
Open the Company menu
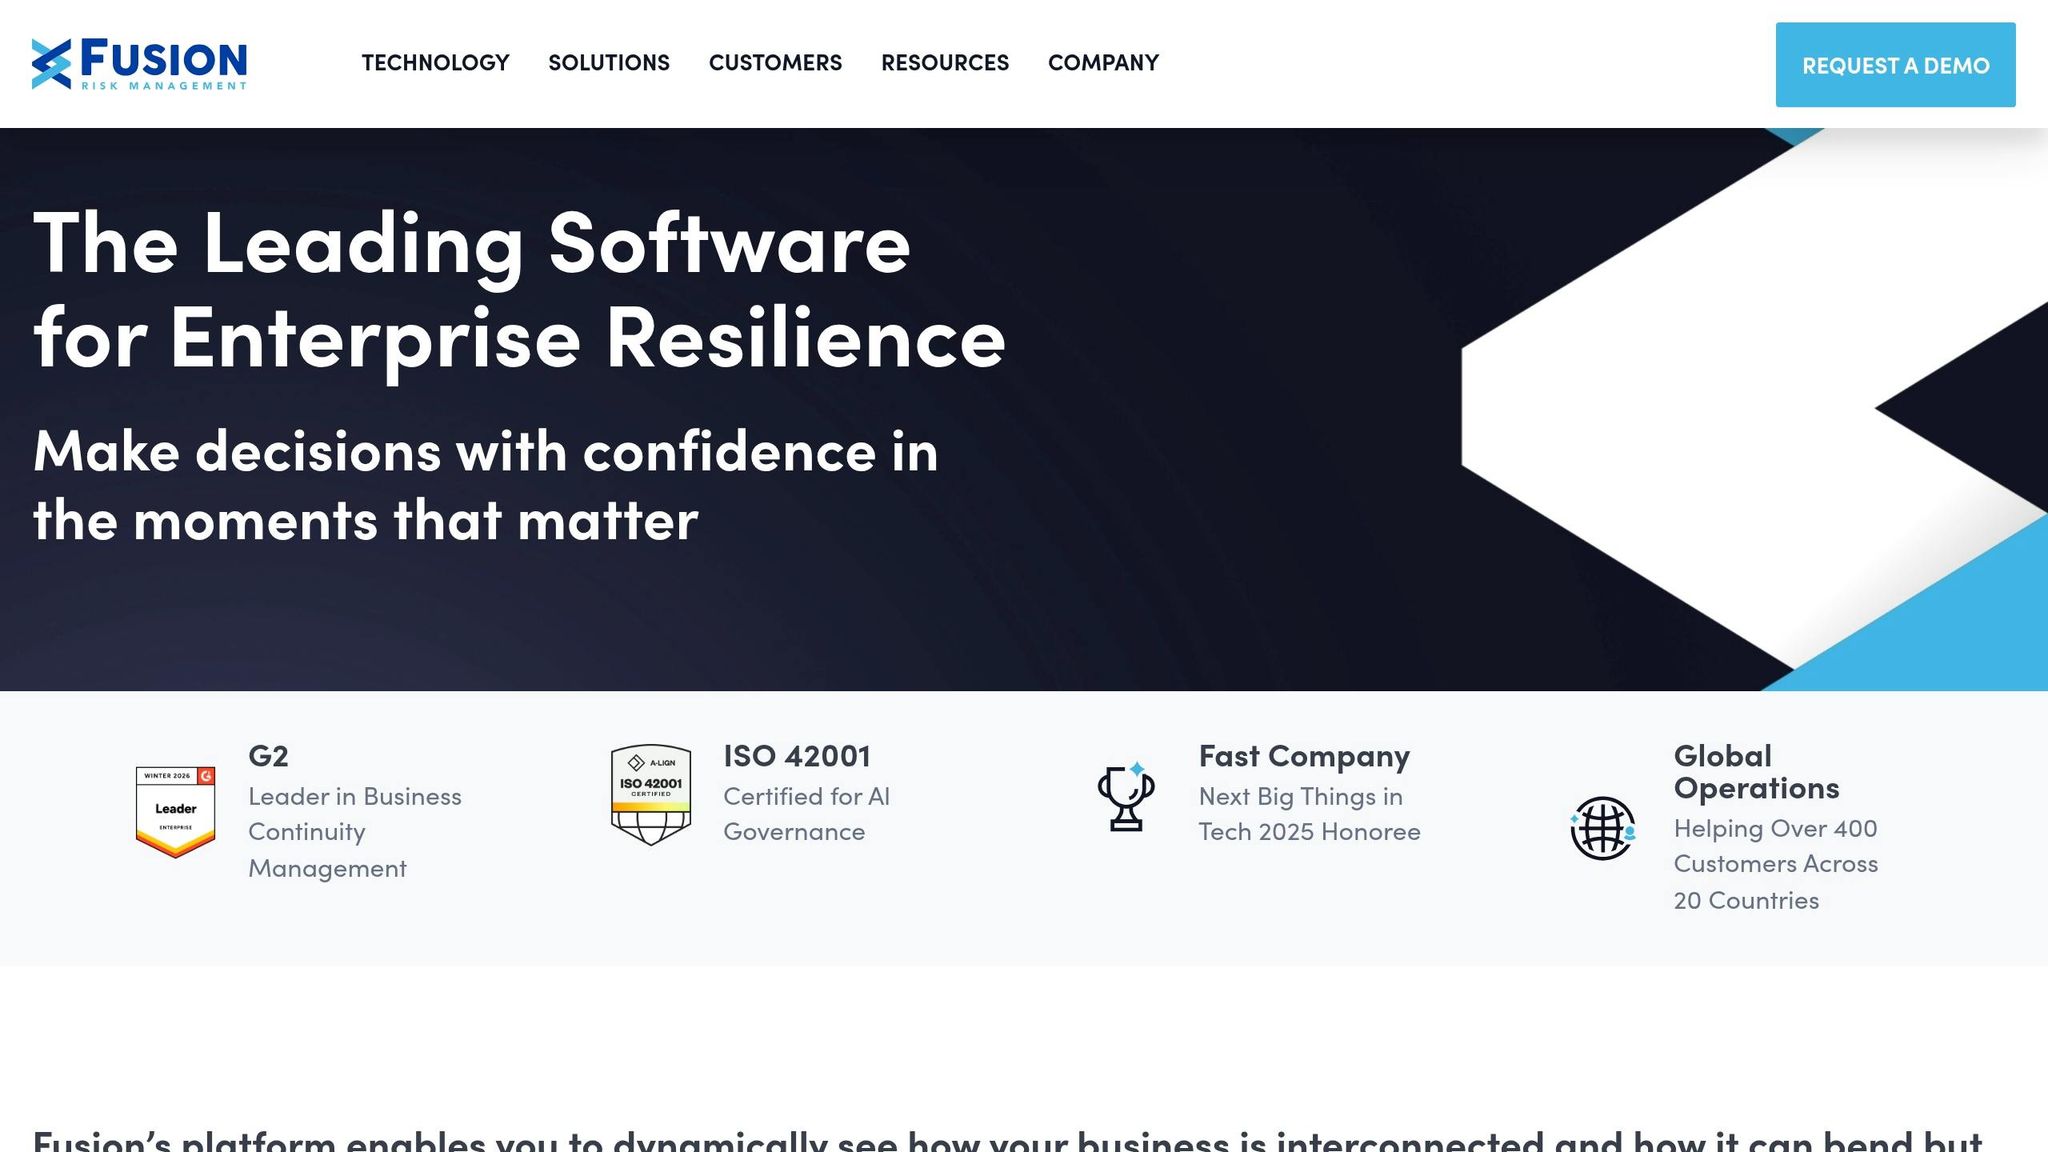1103,63
